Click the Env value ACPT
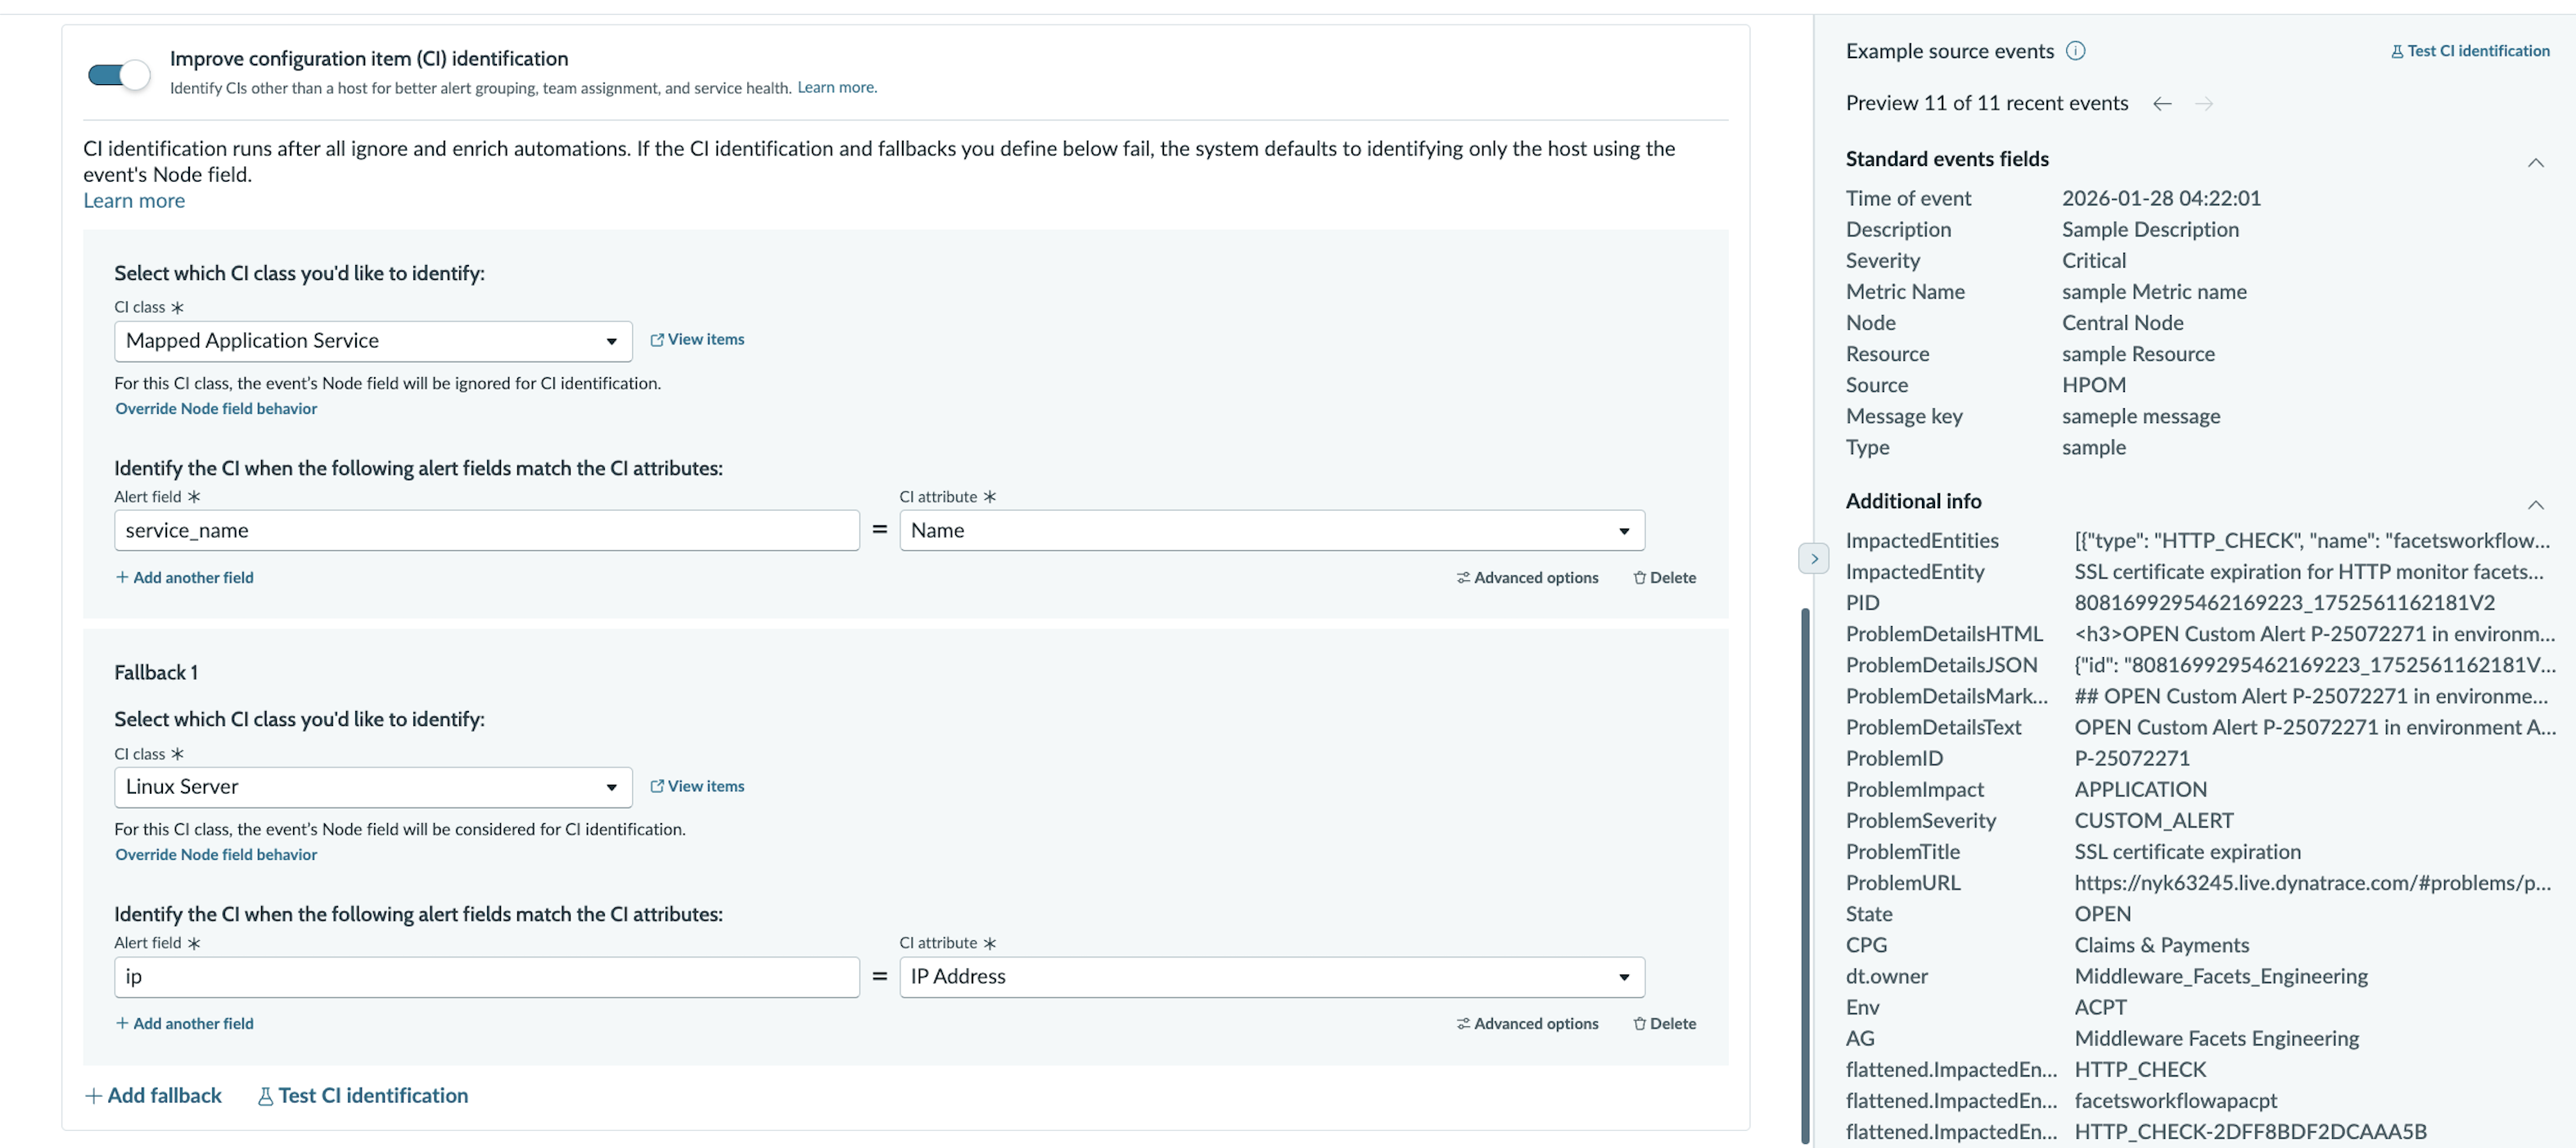The height and width of the screenshot is (1148, 2576). click(2100, 1008)
